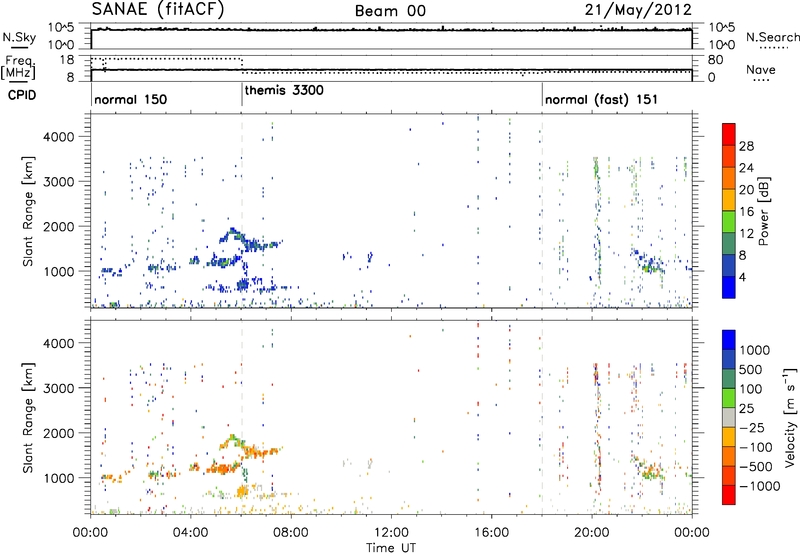Image resolution: width=800 pixels, height=554 pixels.
Task: Click the "28" power colorbar label
Action: coord(746,146)
